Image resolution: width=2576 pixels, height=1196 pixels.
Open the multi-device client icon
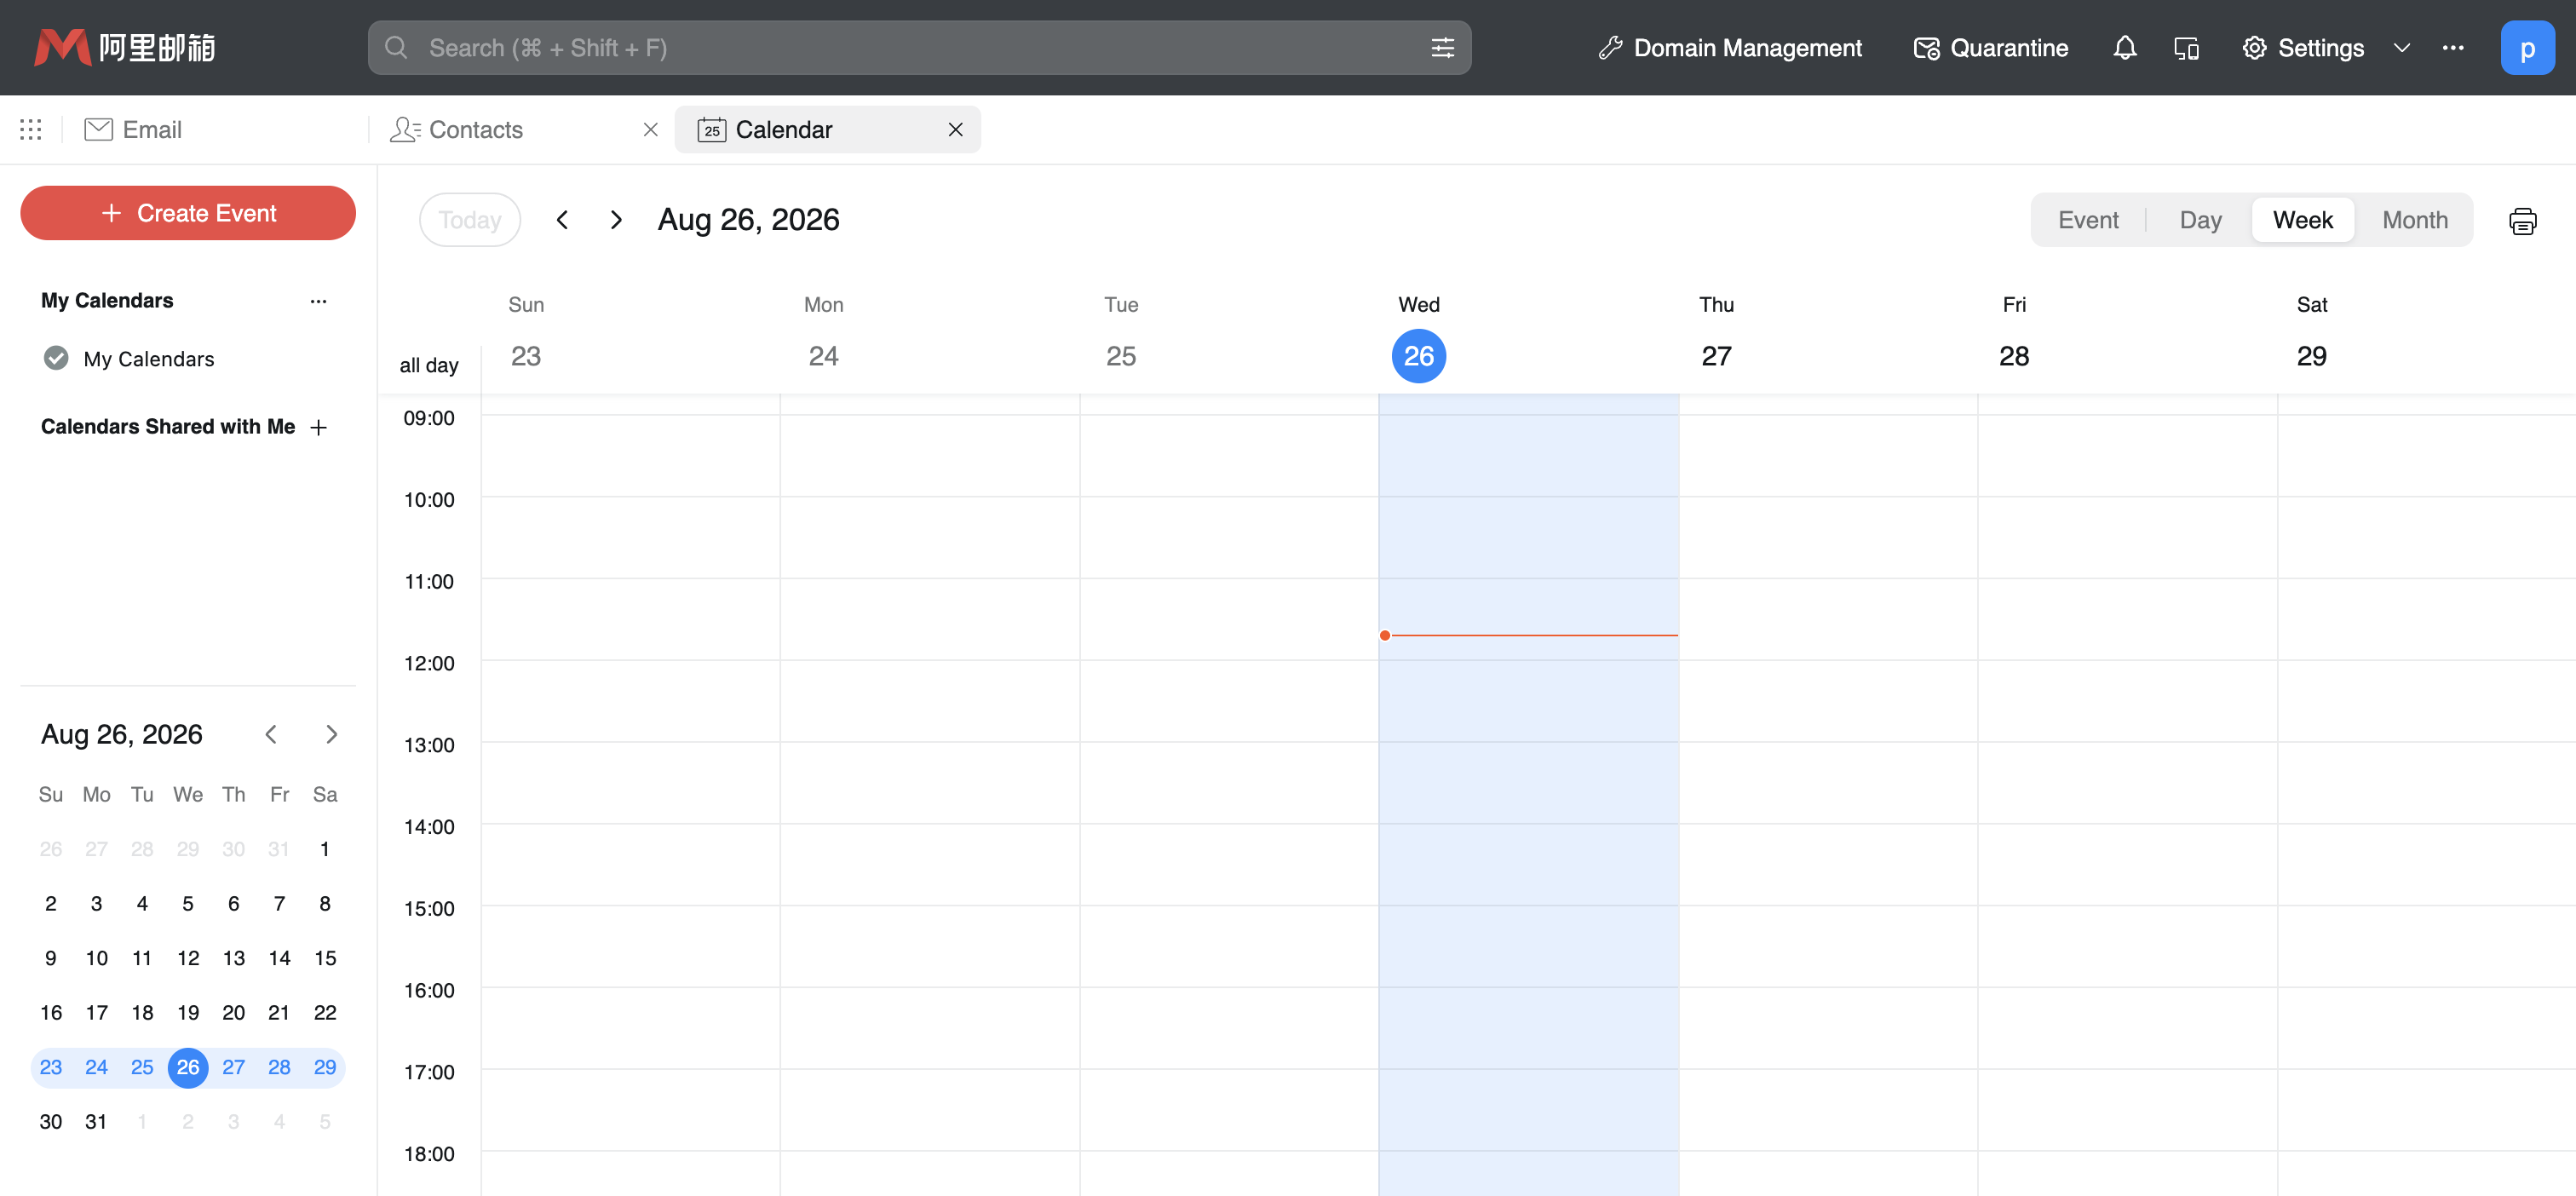point(2186,48)
